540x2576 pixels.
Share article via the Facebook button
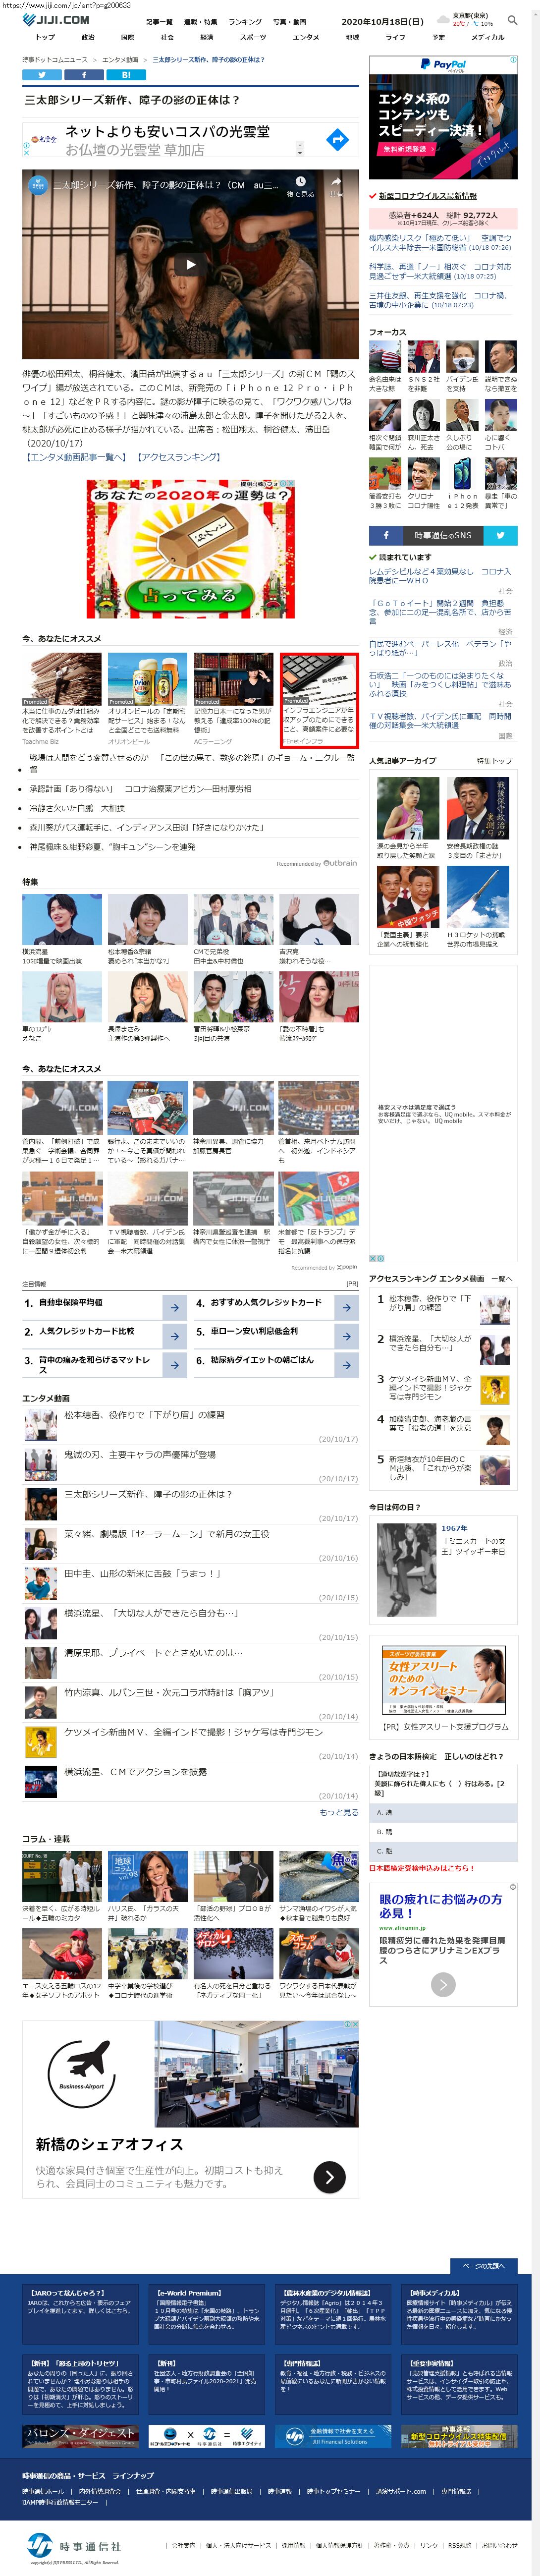[83, 75]
